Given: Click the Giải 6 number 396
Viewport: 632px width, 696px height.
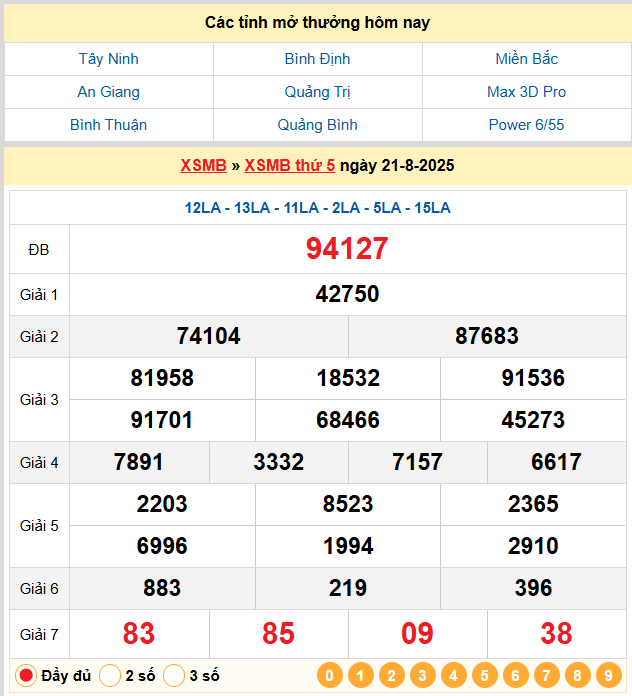Looking at the screenshot, I should 533,588.
